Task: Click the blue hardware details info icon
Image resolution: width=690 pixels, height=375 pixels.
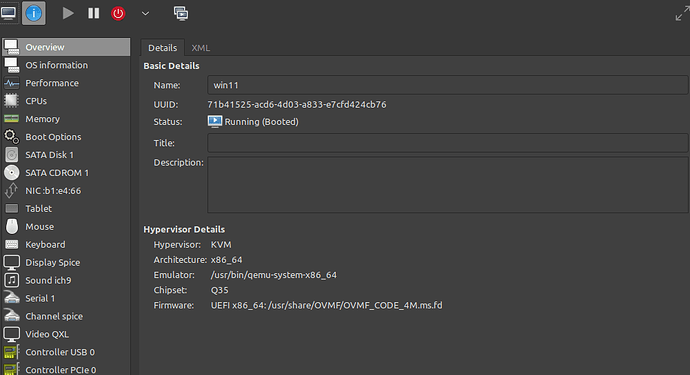Action: tap(33, 13)
